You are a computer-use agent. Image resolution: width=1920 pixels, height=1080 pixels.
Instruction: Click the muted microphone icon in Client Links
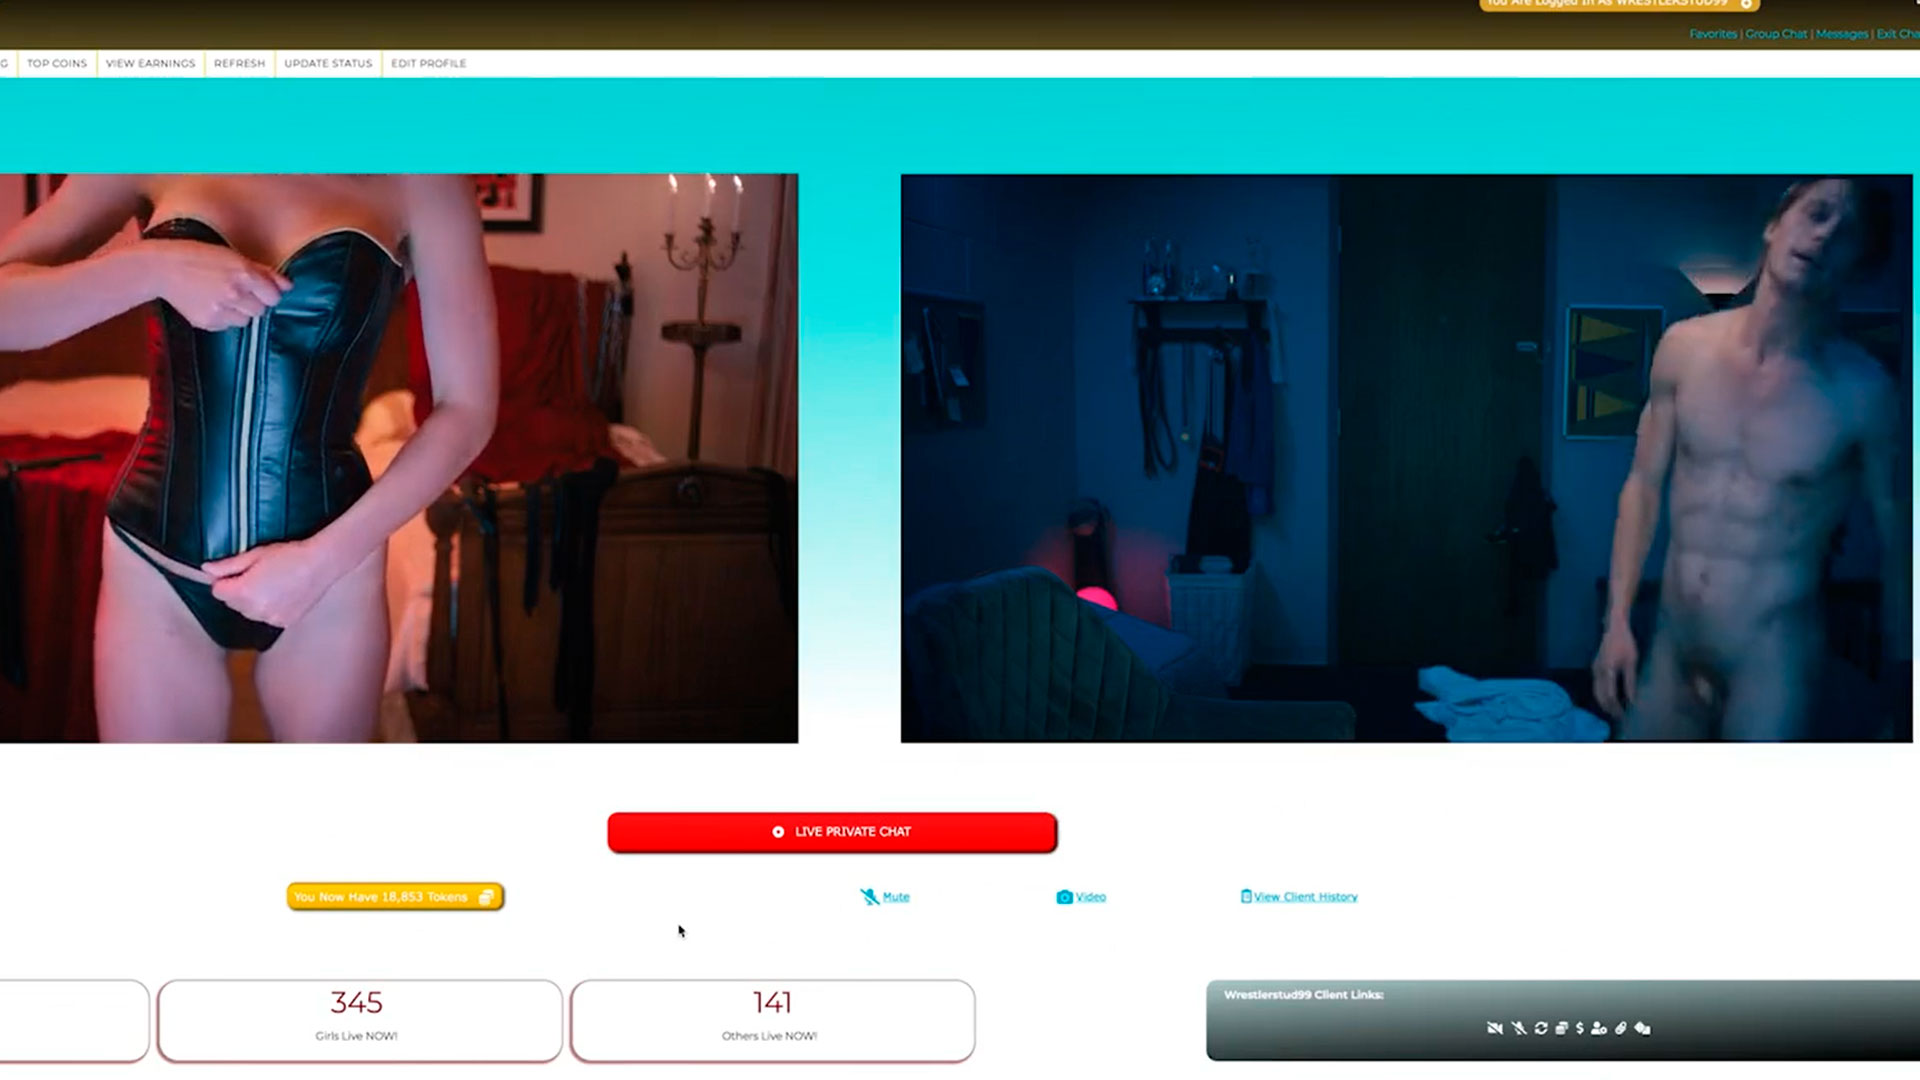(1518, 1028)
